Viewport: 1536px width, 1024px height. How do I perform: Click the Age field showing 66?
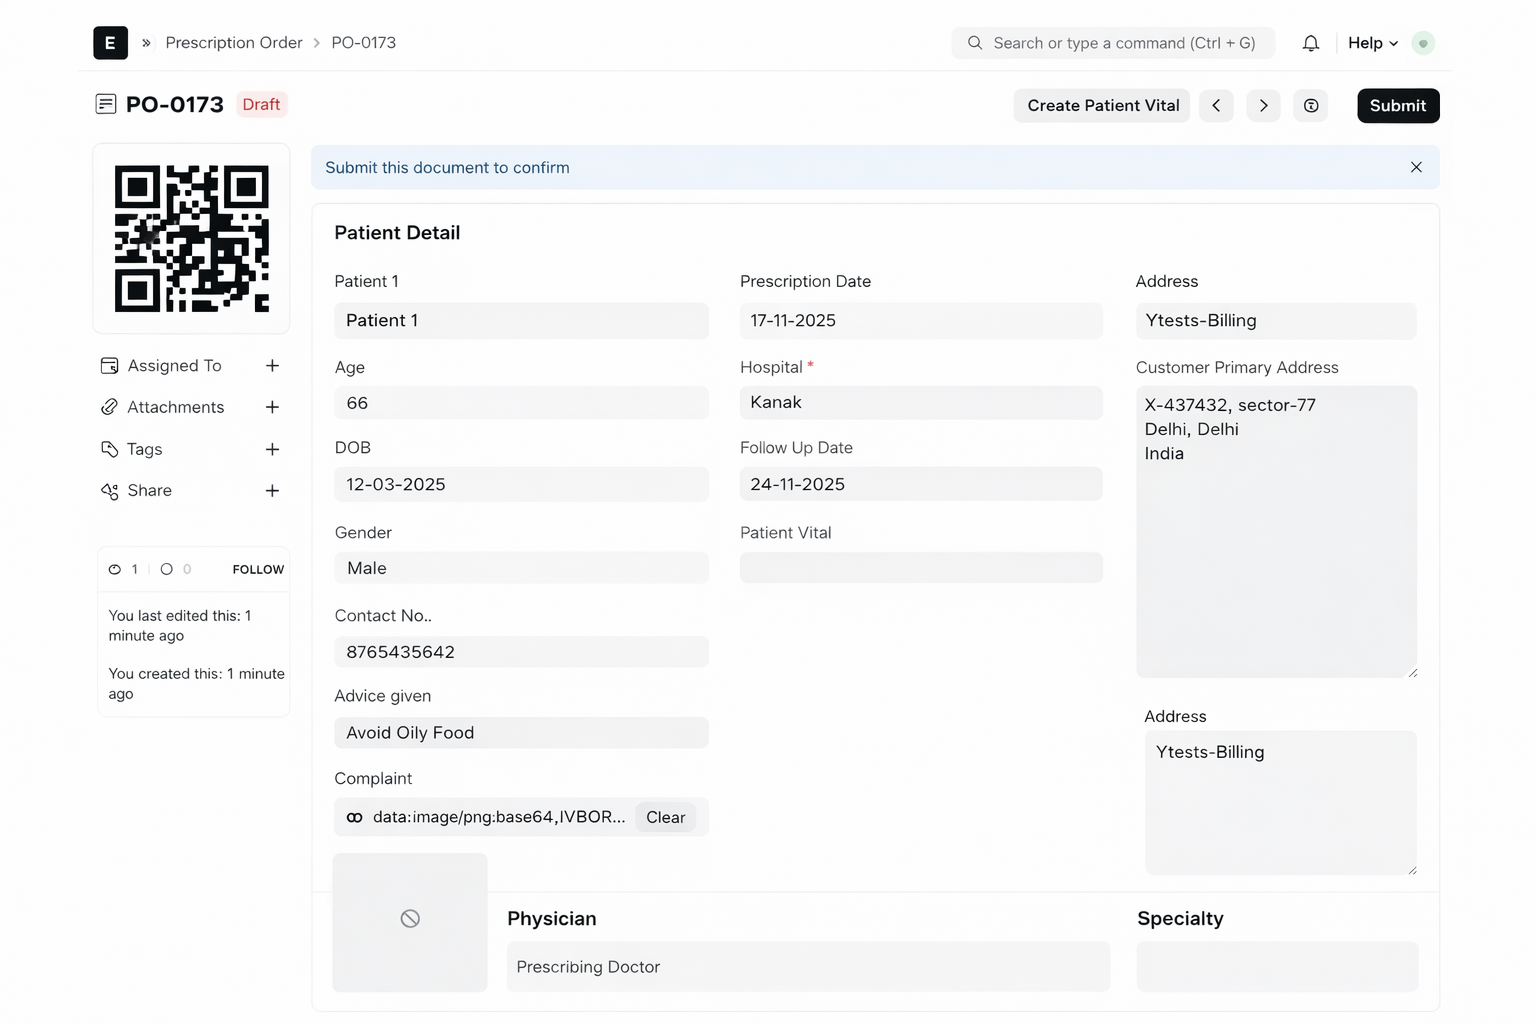point(521,403)
